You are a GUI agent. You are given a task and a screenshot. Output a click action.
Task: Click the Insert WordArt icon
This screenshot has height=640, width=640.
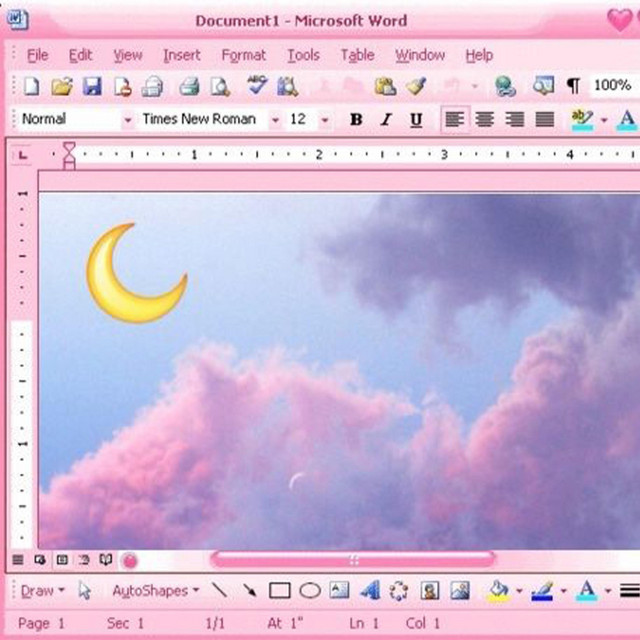[x=370, y=590]
